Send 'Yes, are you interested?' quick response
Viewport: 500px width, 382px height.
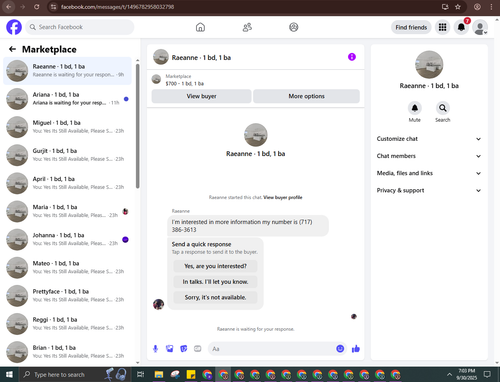click(x=215, y=266)
